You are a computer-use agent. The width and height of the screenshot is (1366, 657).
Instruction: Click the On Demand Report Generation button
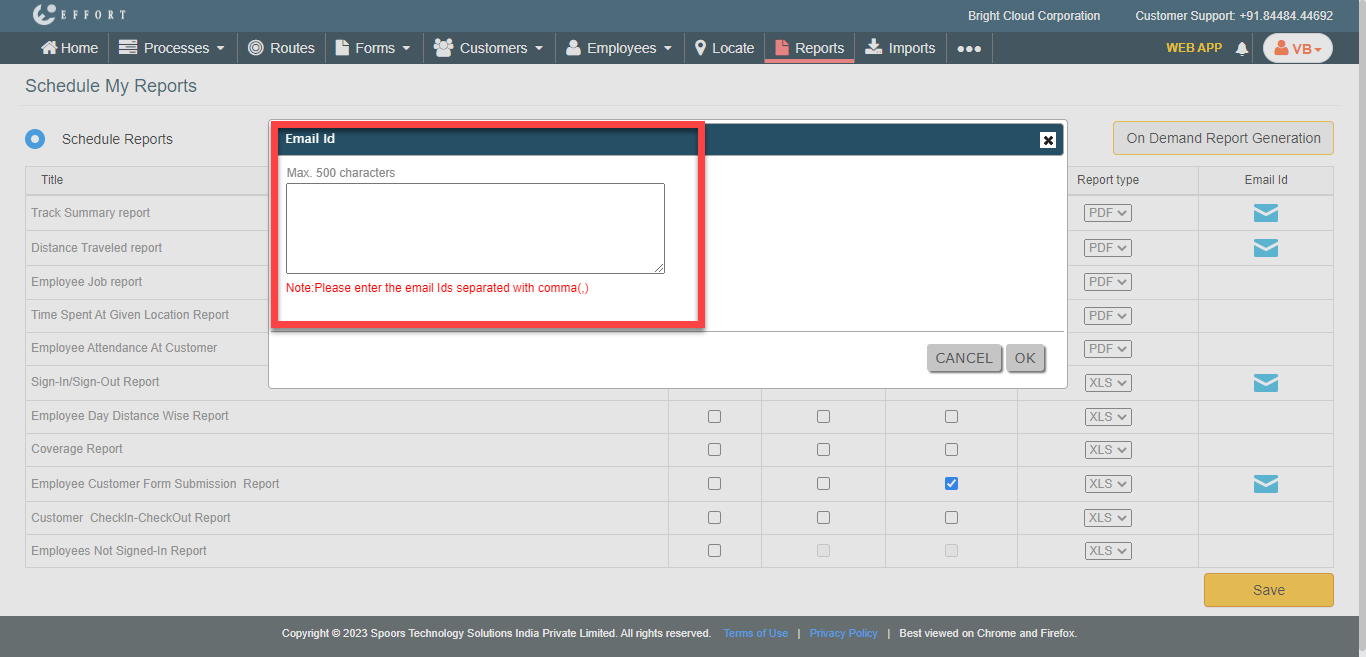(x=1222, y=138)
